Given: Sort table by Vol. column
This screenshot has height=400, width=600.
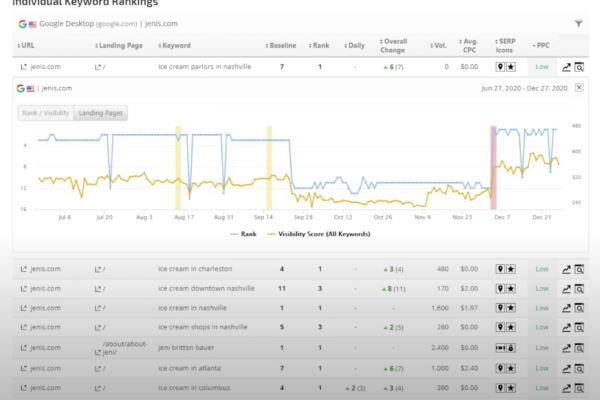Looking at the screenshot, I should (x=439, y=46).
